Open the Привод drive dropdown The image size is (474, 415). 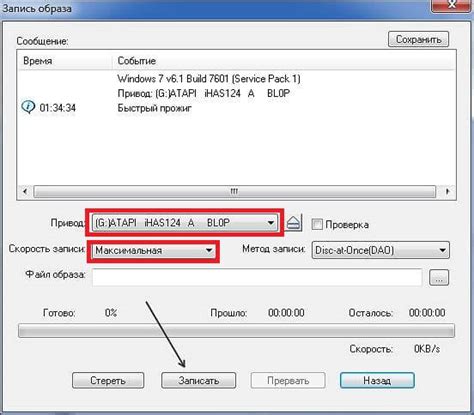click(185, 222)
